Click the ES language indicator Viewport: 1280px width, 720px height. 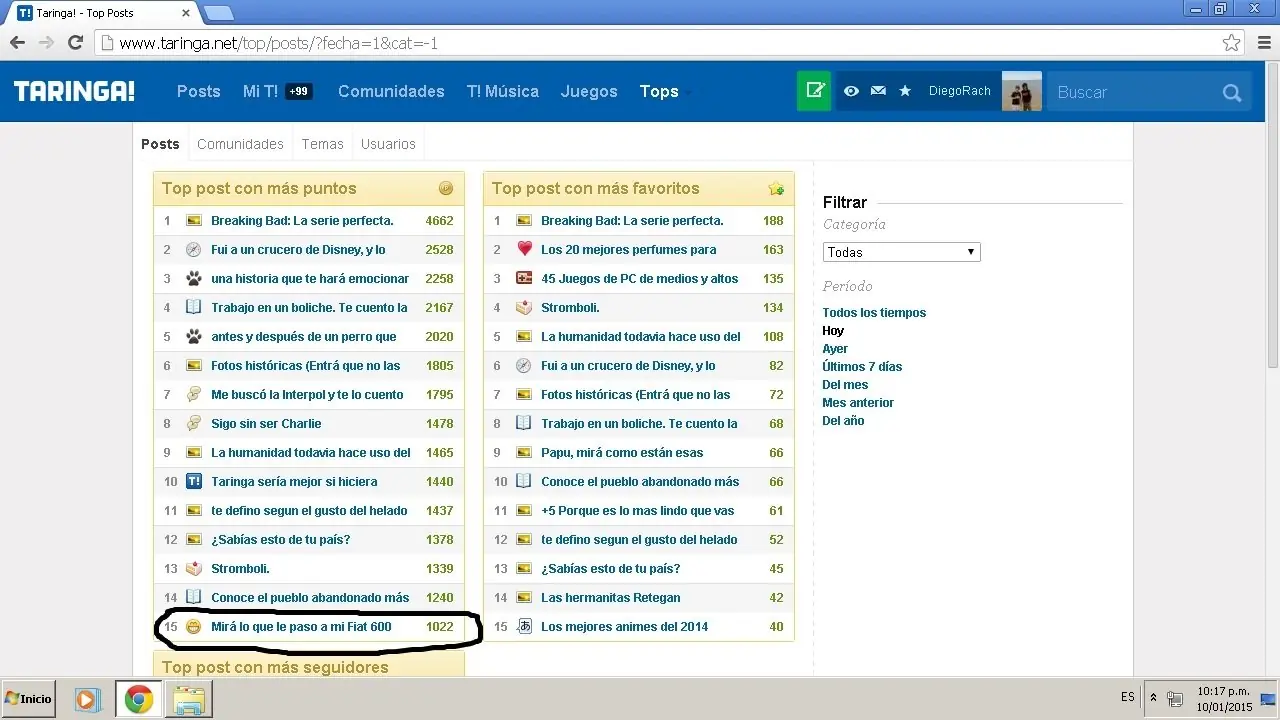(1128, 697)
